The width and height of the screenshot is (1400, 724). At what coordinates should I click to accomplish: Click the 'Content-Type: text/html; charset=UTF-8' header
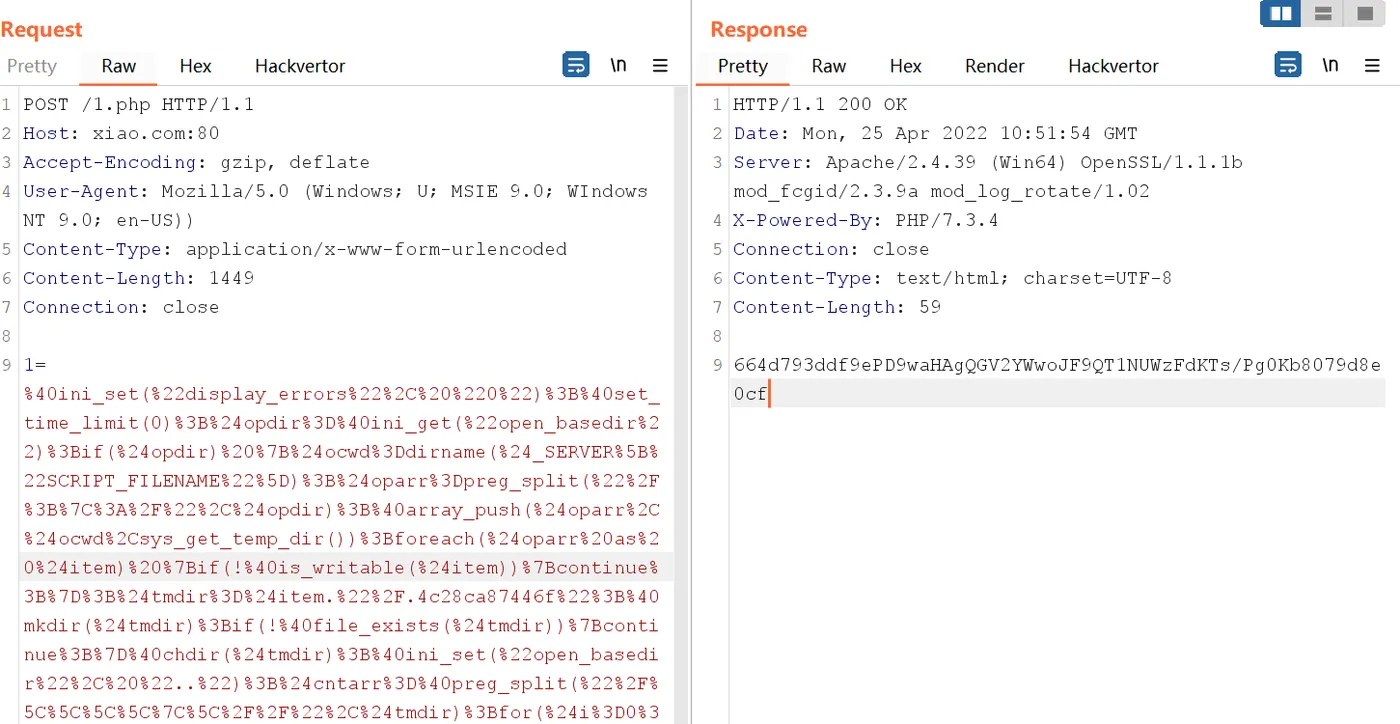[x=952, y=278]
